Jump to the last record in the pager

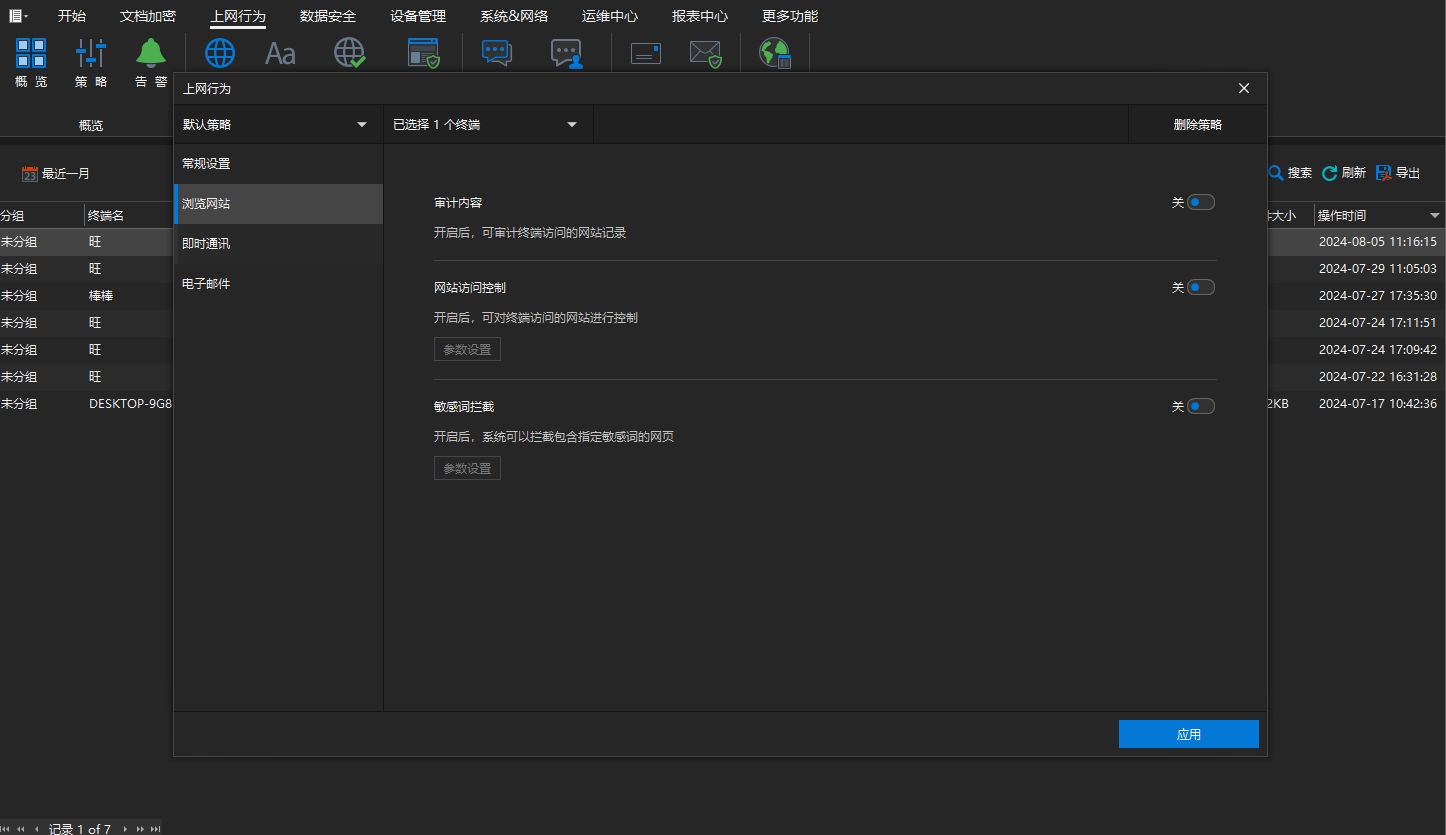click(156, 829)
